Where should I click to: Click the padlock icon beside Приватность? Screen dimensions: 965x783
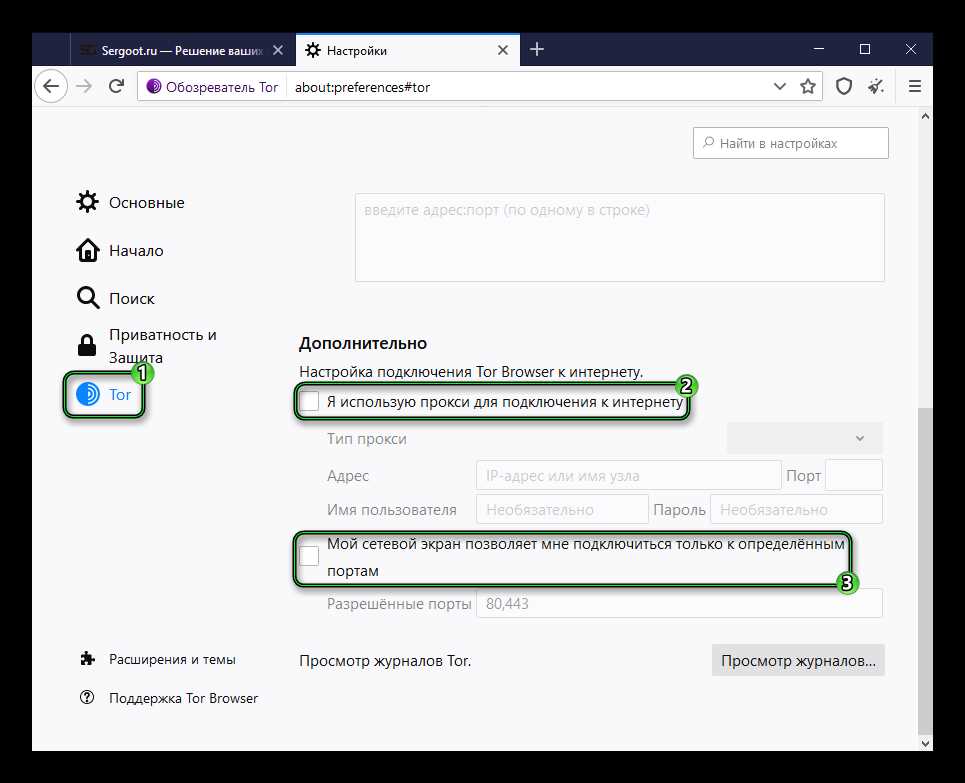tap(87, 345)
